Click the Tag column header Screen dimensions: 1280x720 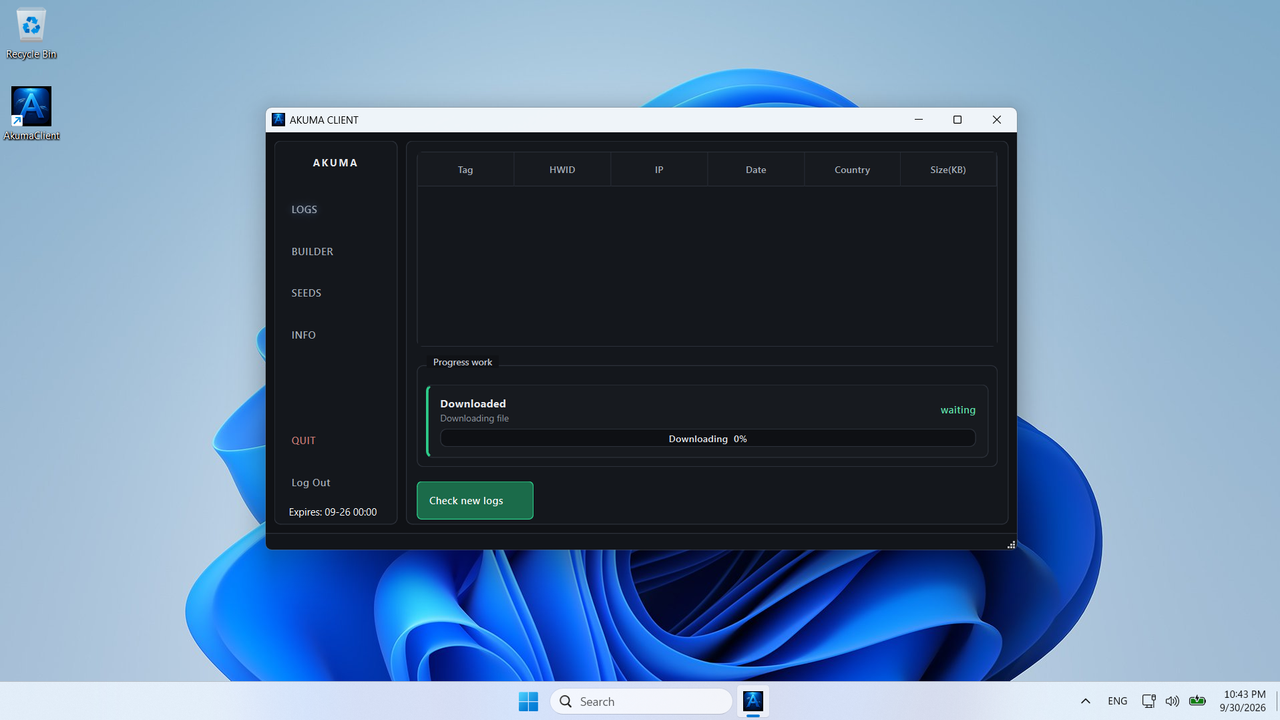pos(465,170)
